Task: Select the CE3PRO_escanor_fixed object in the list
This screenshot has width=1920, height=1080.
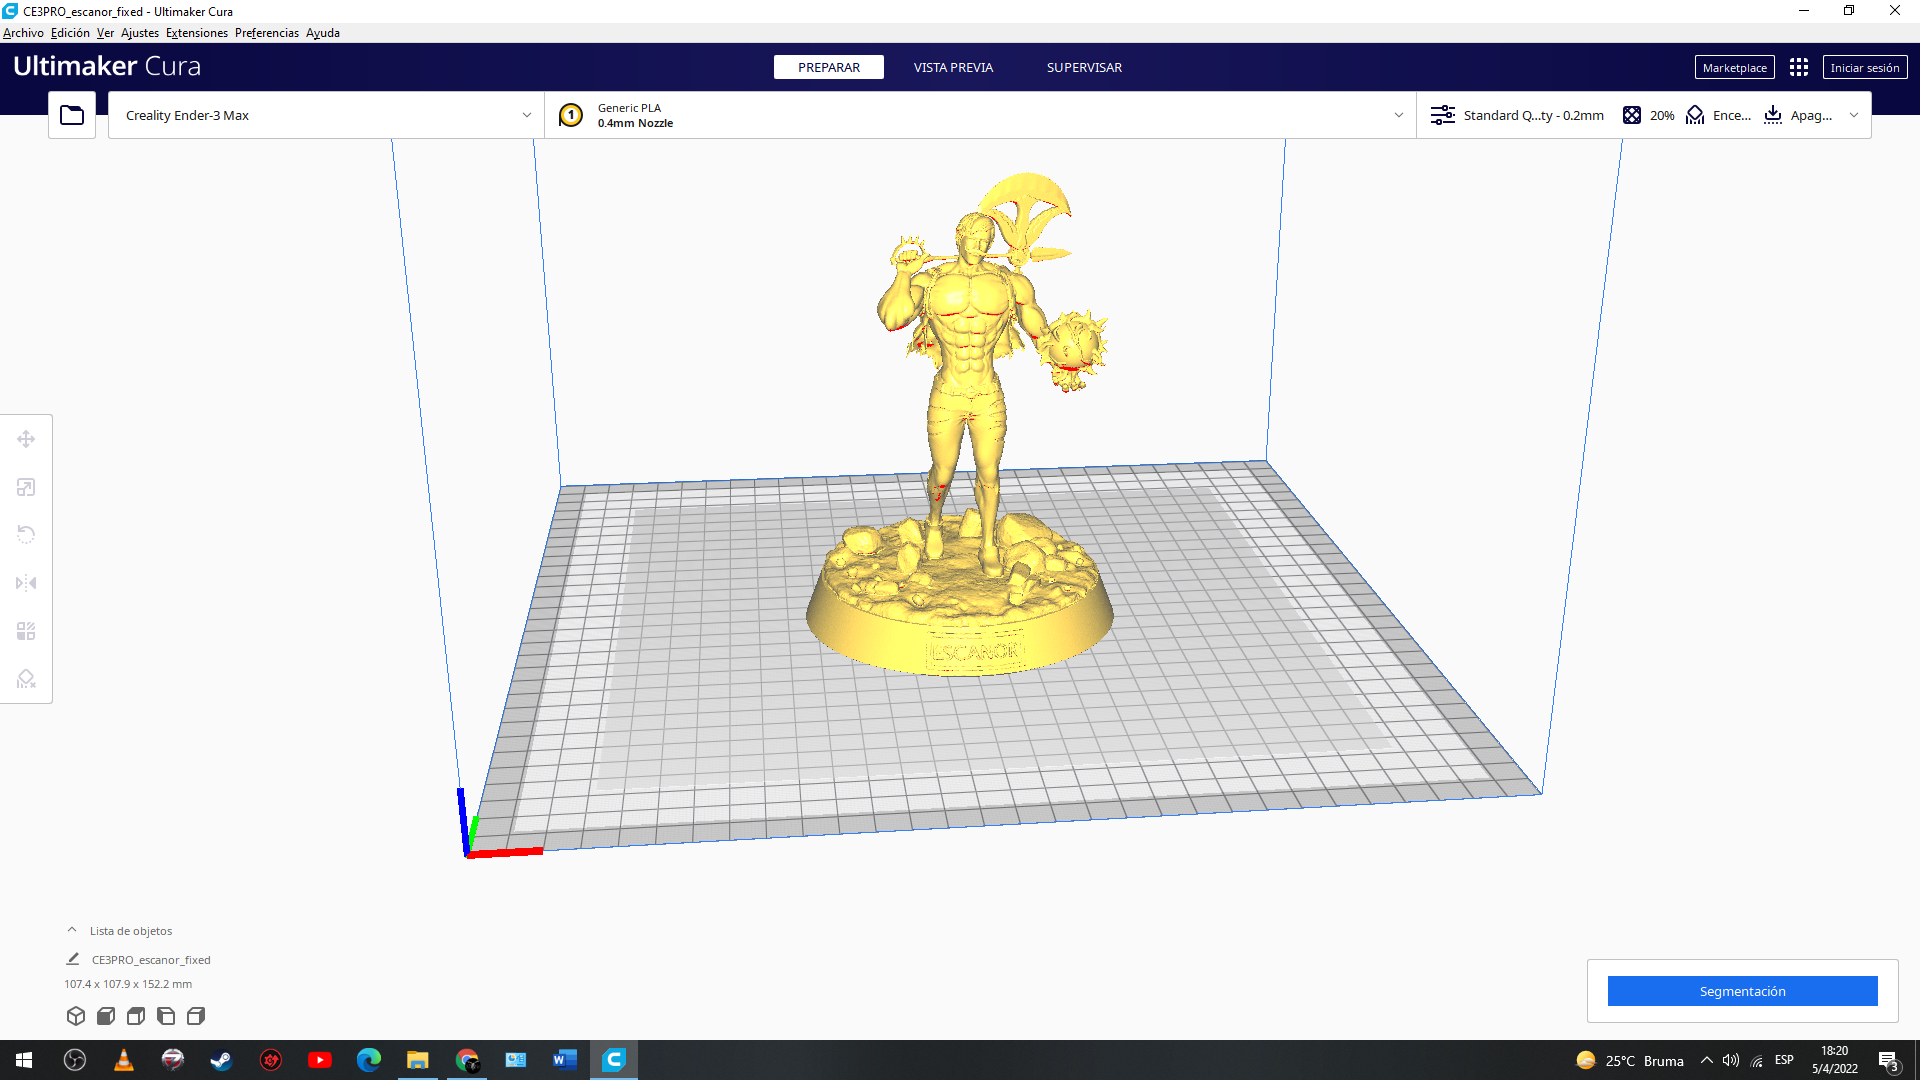Action: click(150, 959)
